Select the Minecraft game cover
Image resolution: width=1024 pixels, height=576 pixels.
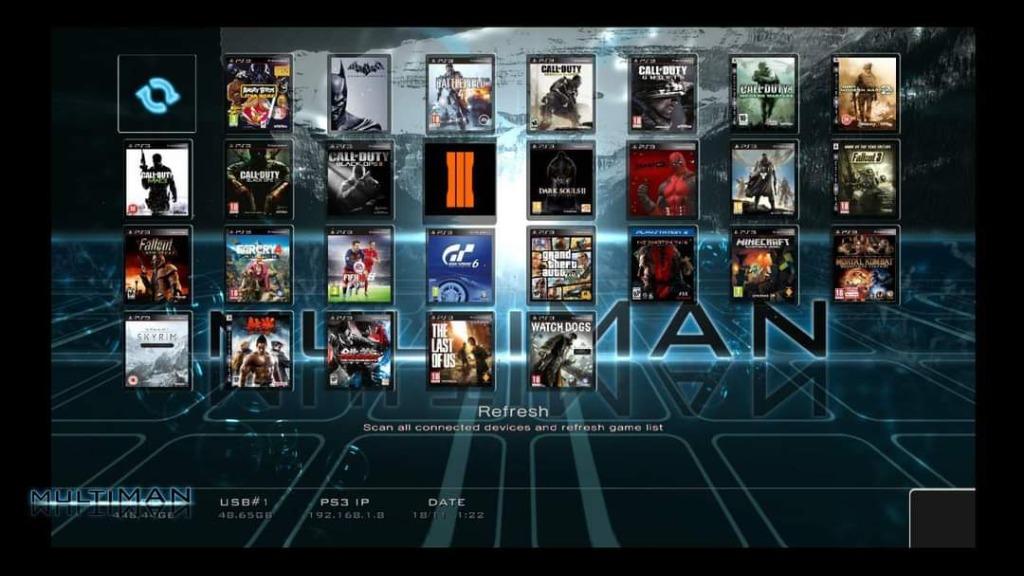(763, 265)
